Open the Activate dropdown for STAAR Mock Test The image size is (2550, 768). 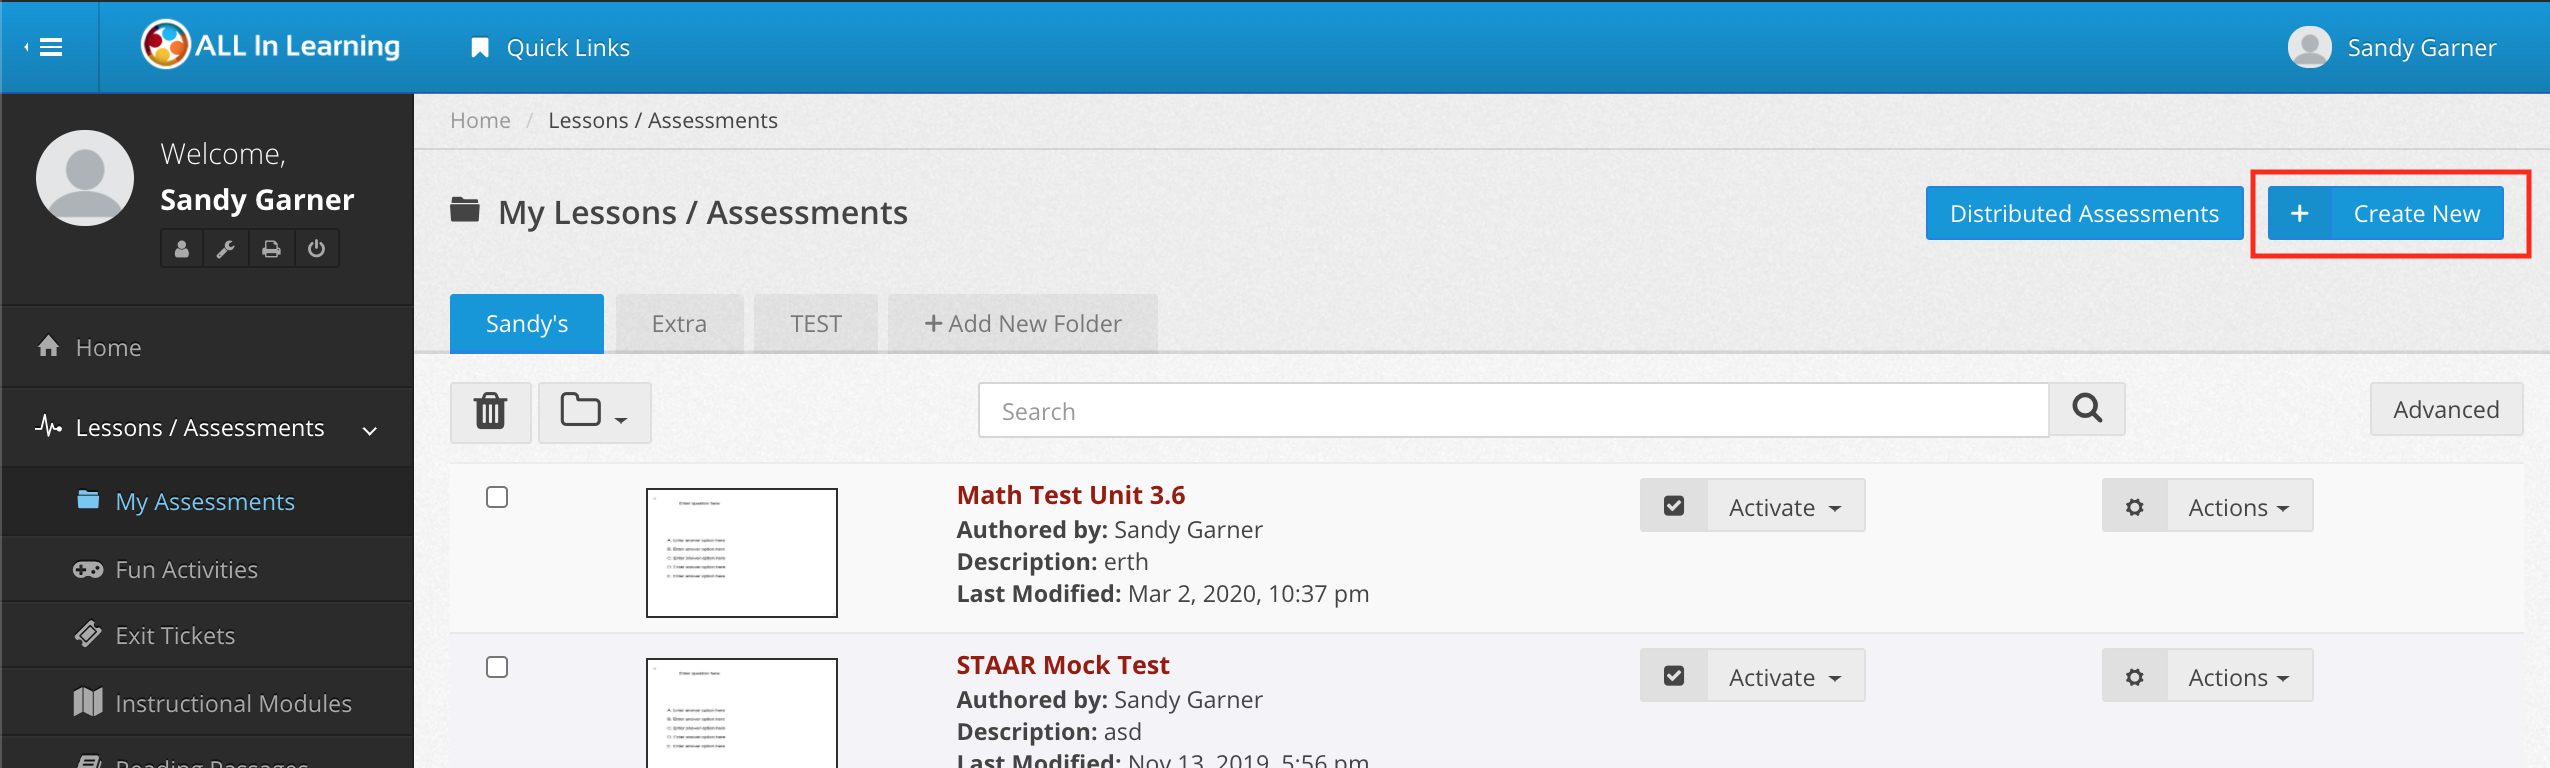pyautogui.click(x=1785, y=677)
